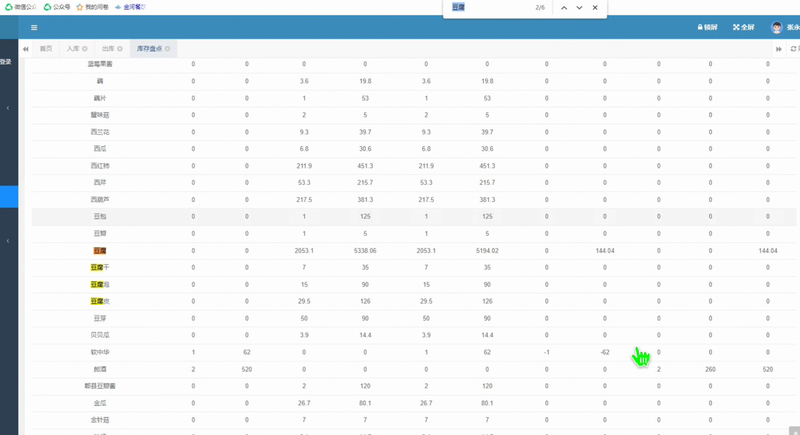The height and width of the screenshot is (435, 800).
Task: Go to previous find match arrow
Action: [x=564, y=8]
